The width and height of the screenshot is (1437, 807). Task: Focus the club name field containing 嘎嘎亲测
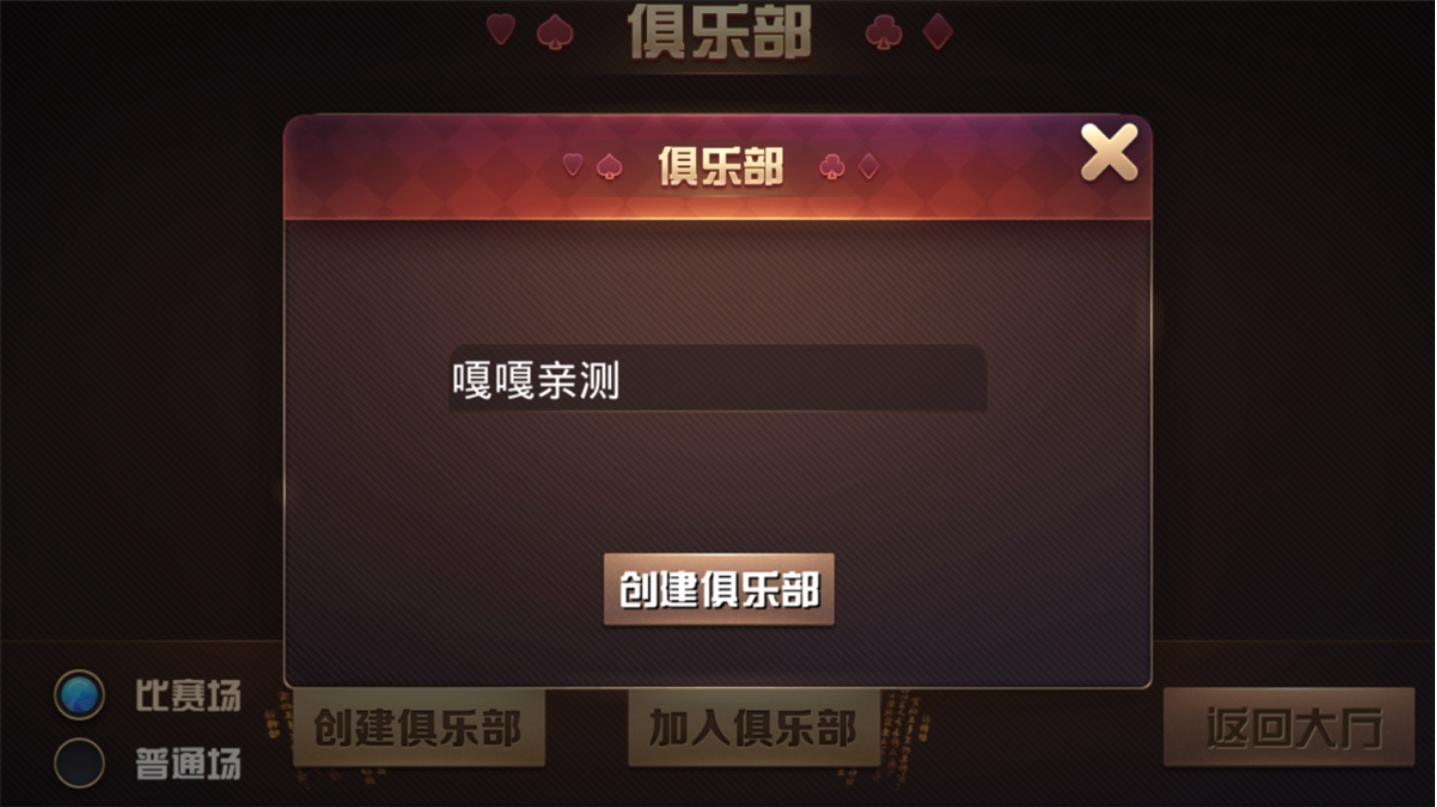click(x=718, y=379)
